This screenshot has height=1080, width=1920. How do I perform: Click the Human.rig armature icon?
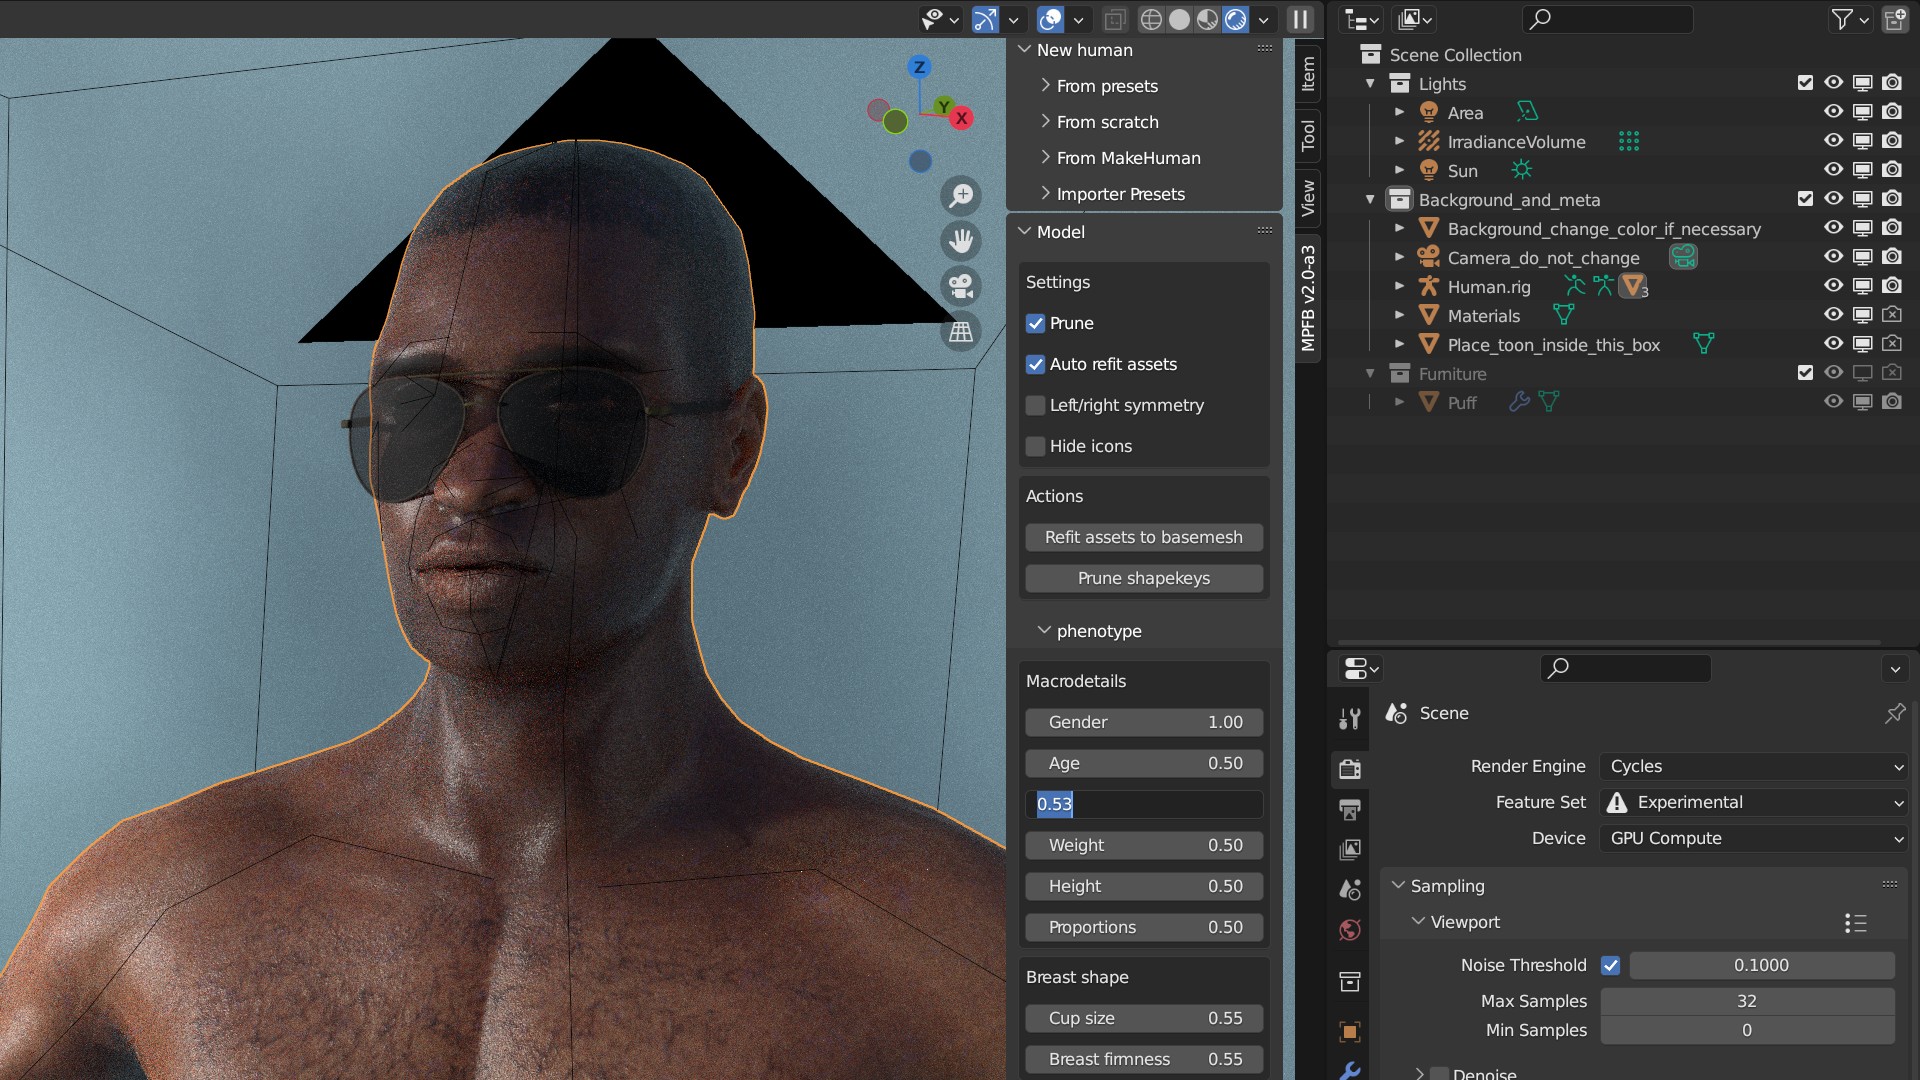(1428, 286)
